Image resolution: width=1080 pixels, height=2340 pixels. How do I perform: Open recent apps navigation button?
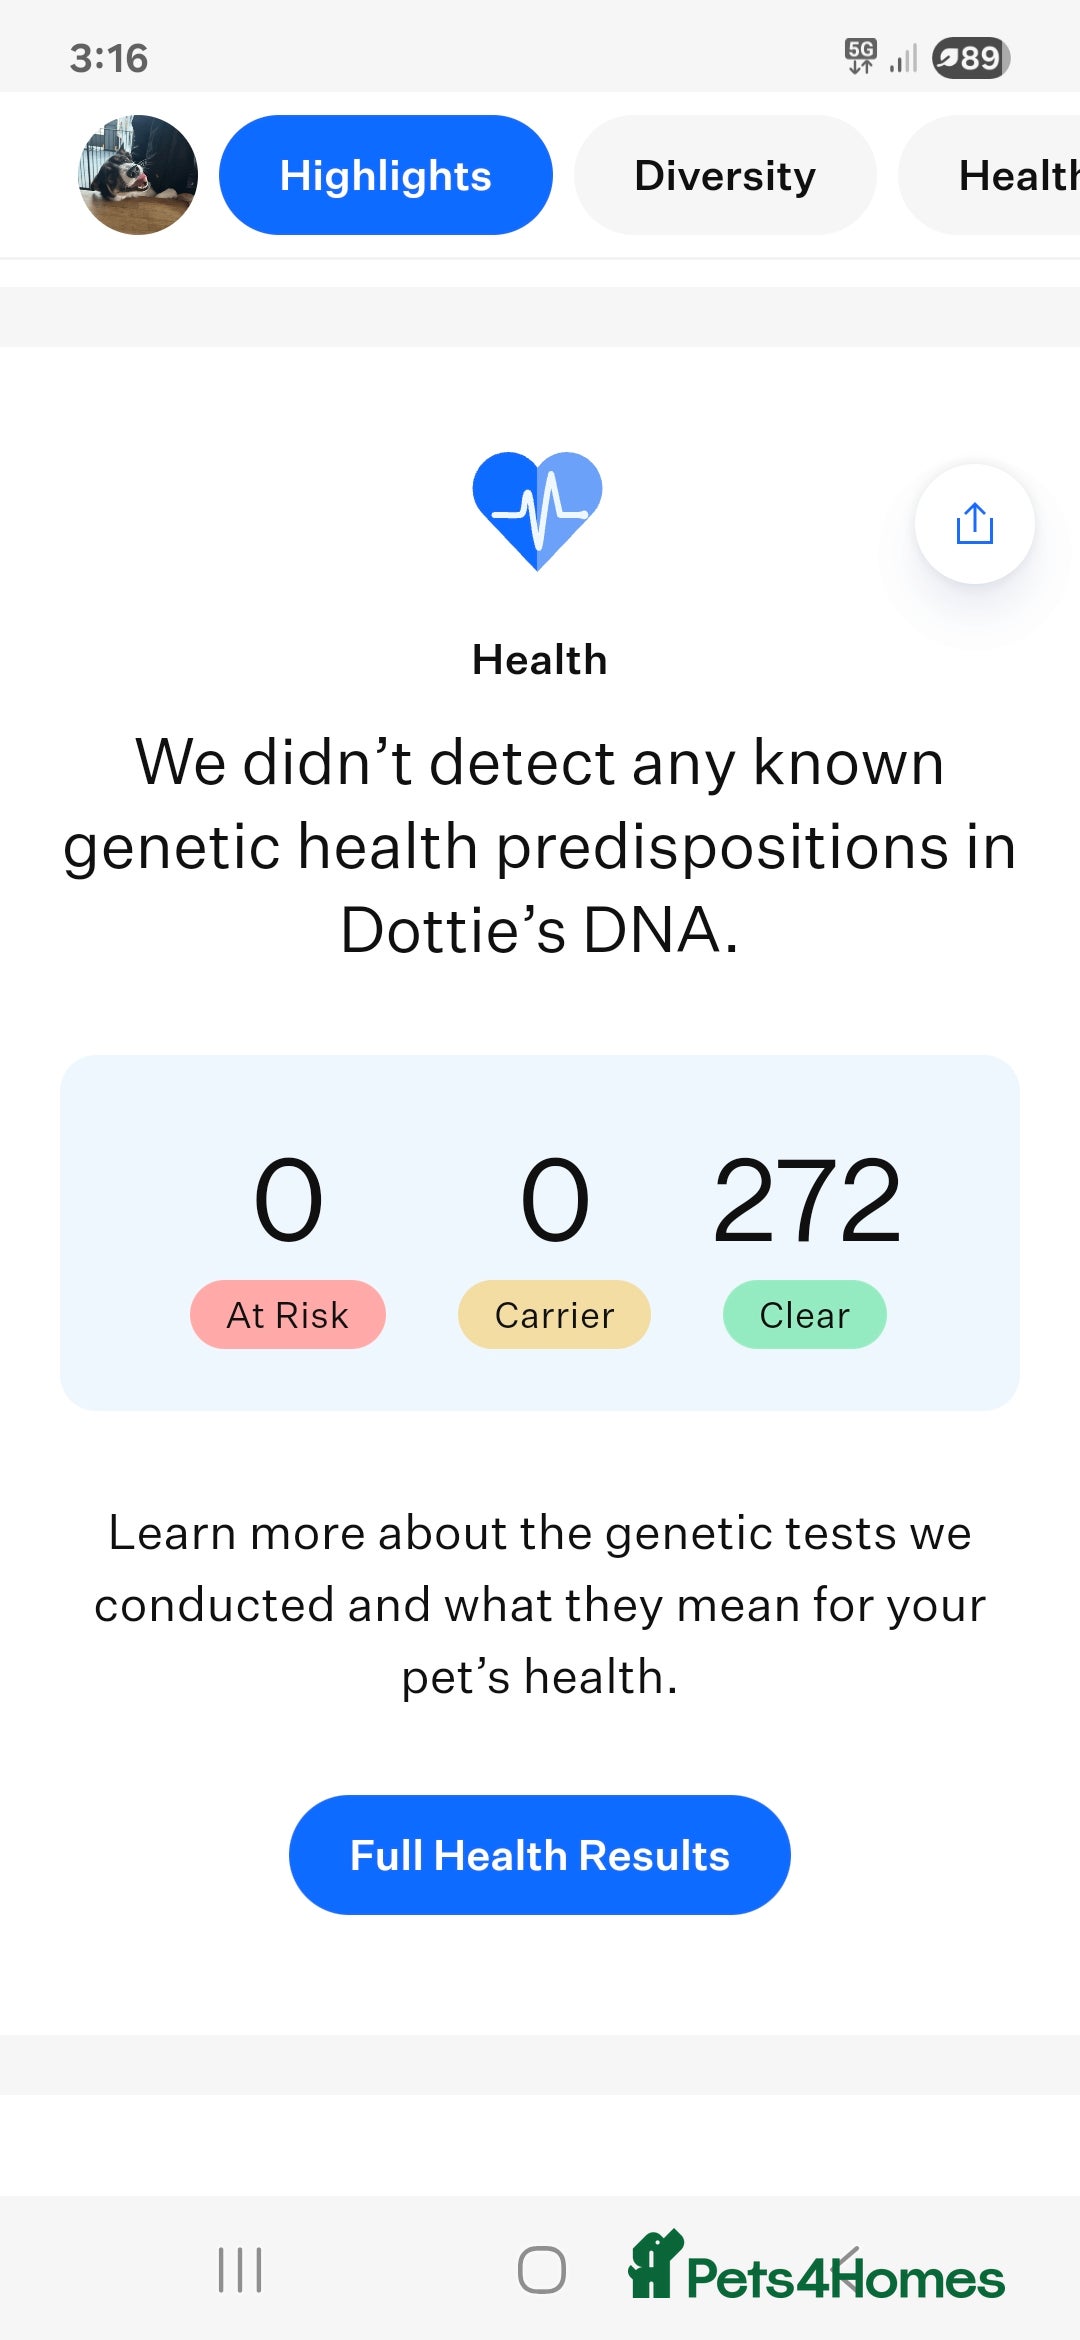pyautogui.click(x=240, y=2270)
